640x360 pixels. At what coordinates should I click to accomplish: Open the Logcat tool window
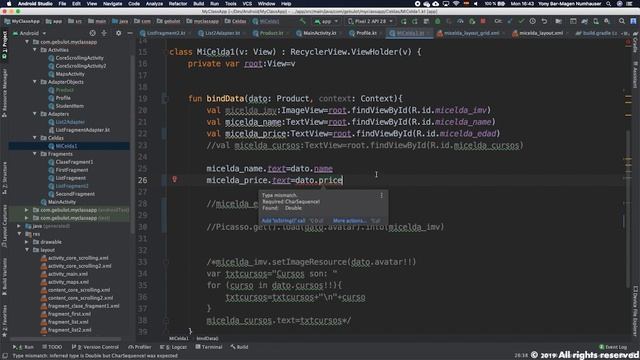click(174, 347)
